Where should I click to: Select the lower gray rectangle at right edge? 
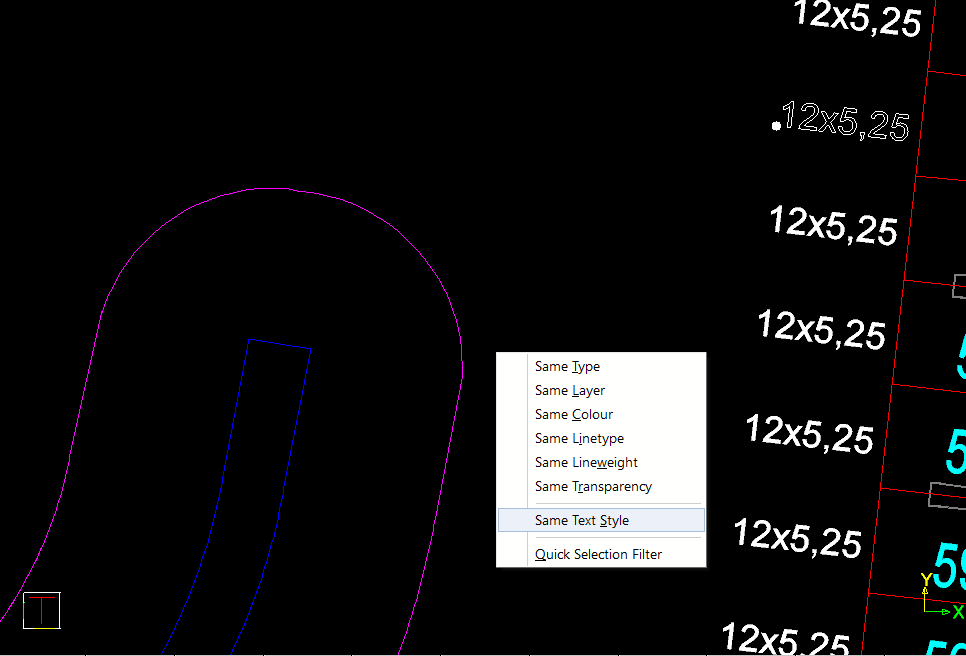946,495
